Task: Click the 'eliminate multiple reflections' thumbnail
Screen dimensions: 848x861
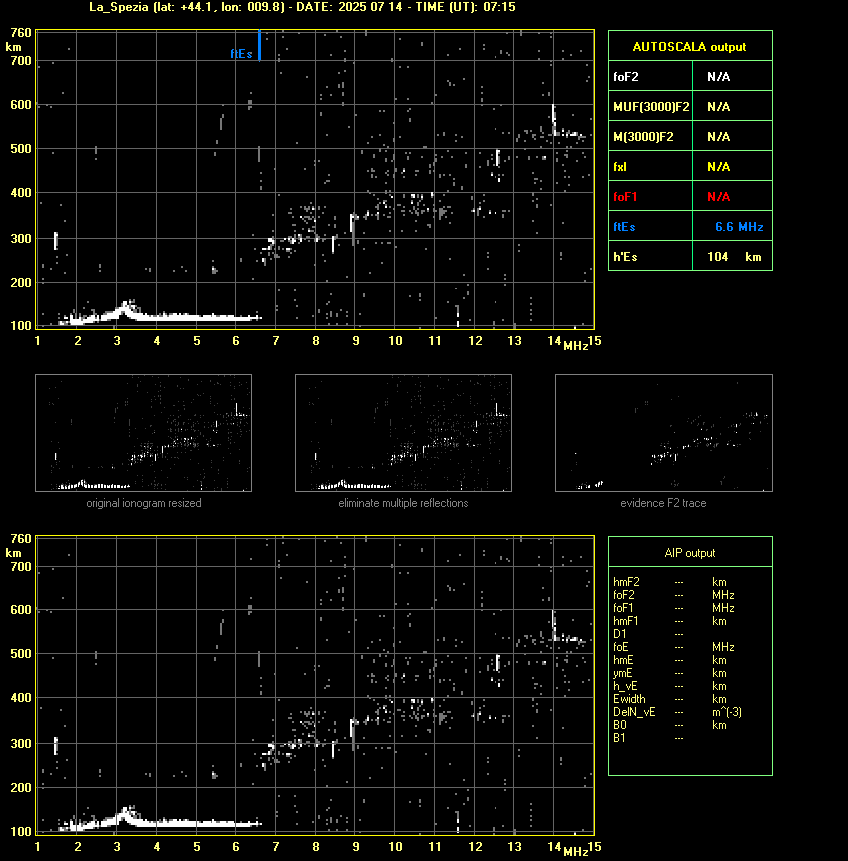Action: point(403,433)
